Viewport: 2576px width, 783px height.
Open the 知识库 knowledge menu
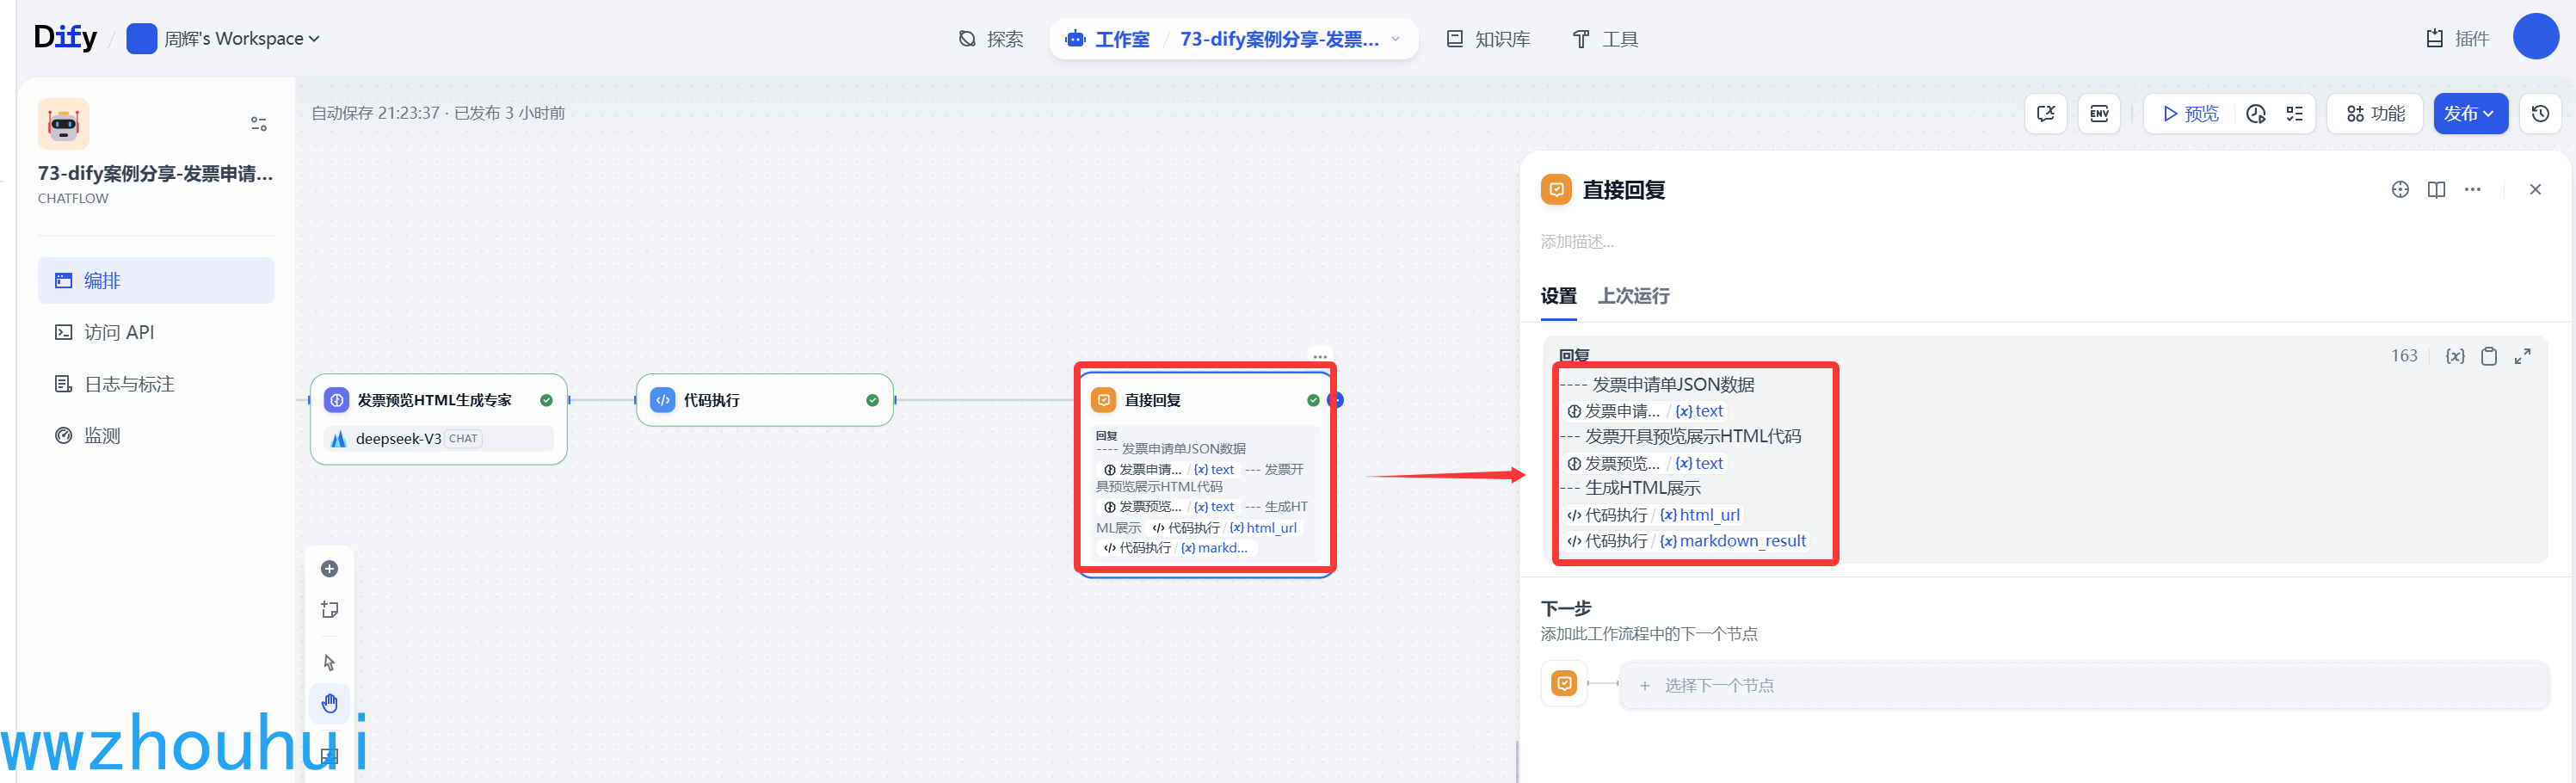coord(1488,39)
